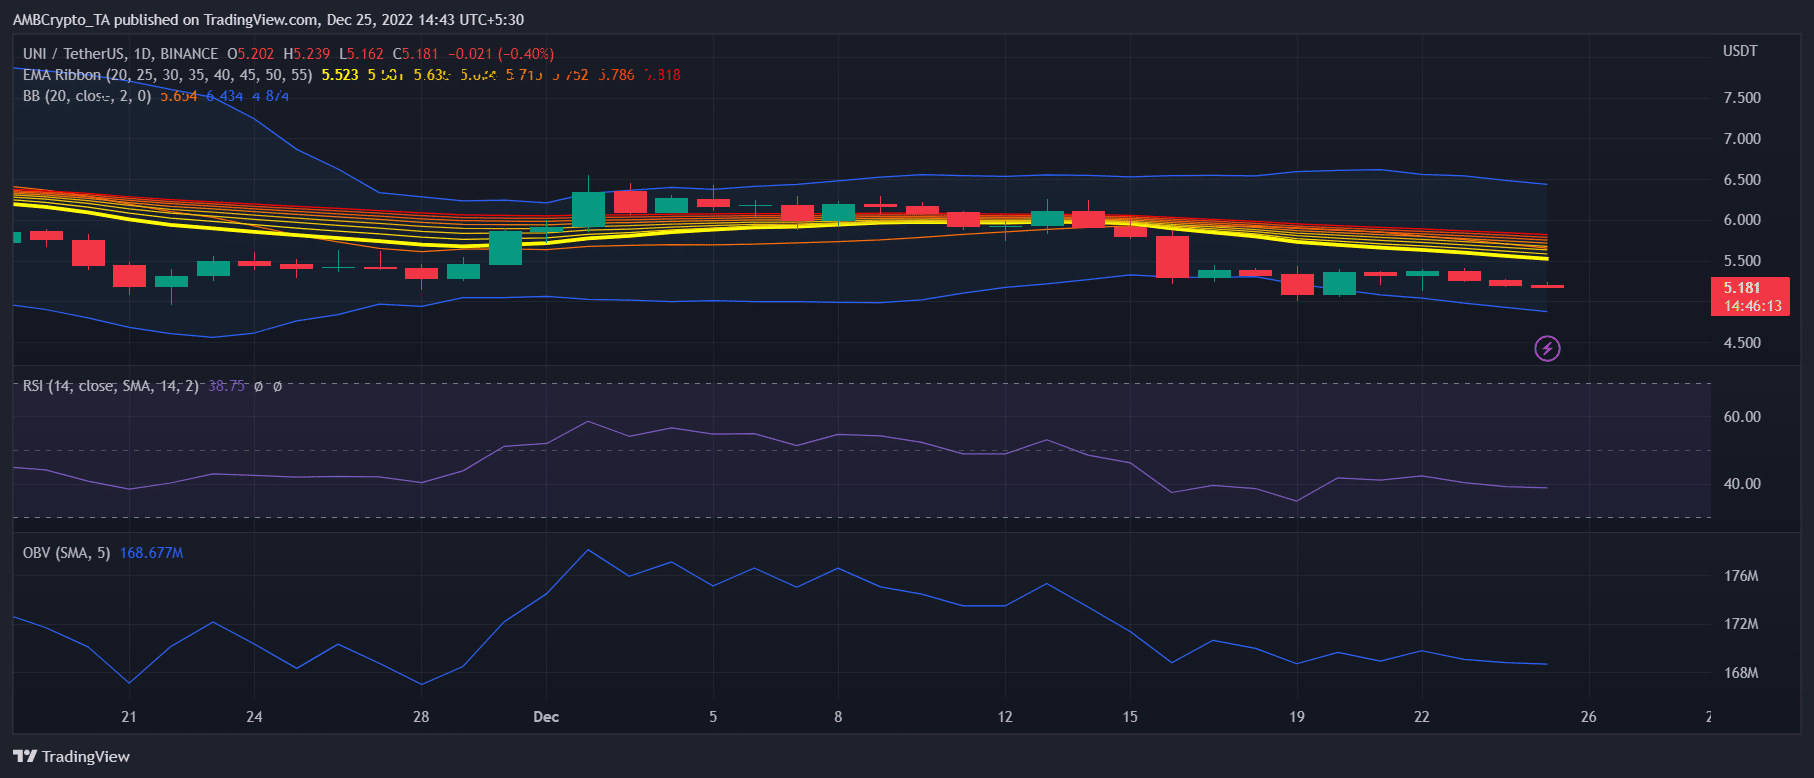Click the 7.500 price scale level
The width and height of the screenshot is (1814, 778).
(x=1742, y=98)
